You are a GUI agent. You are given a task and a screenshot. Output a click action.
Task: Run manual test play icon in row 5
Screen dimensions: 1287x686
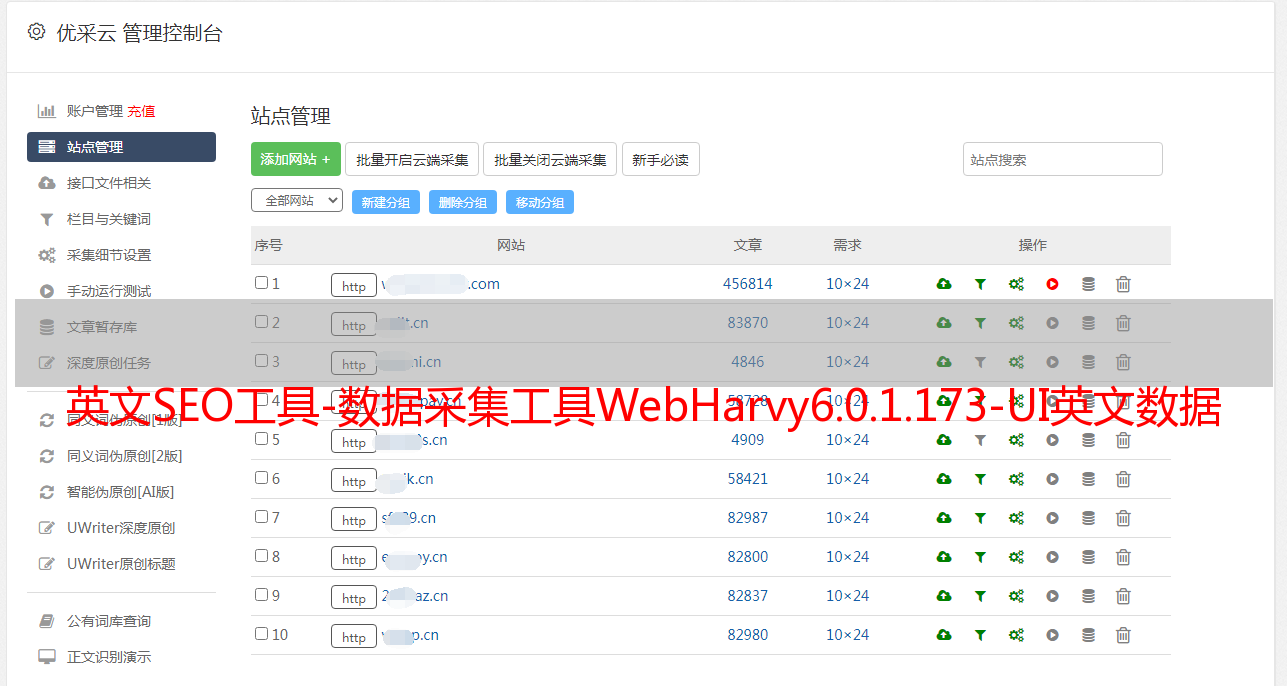pos(1052,440)
